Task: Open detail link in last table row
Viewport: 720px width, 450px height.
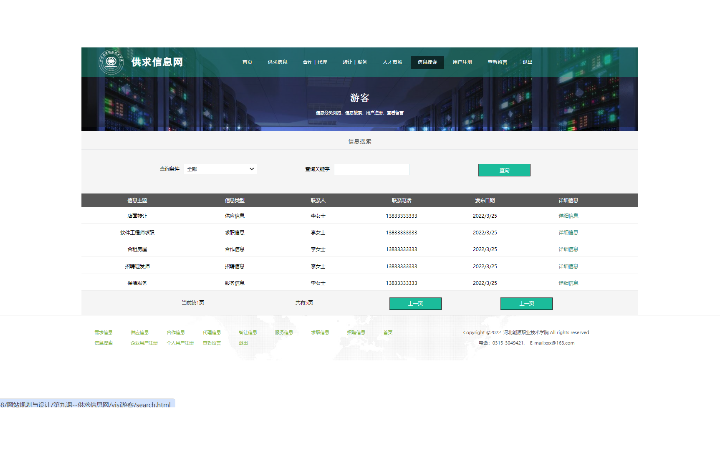Action: 568,283
